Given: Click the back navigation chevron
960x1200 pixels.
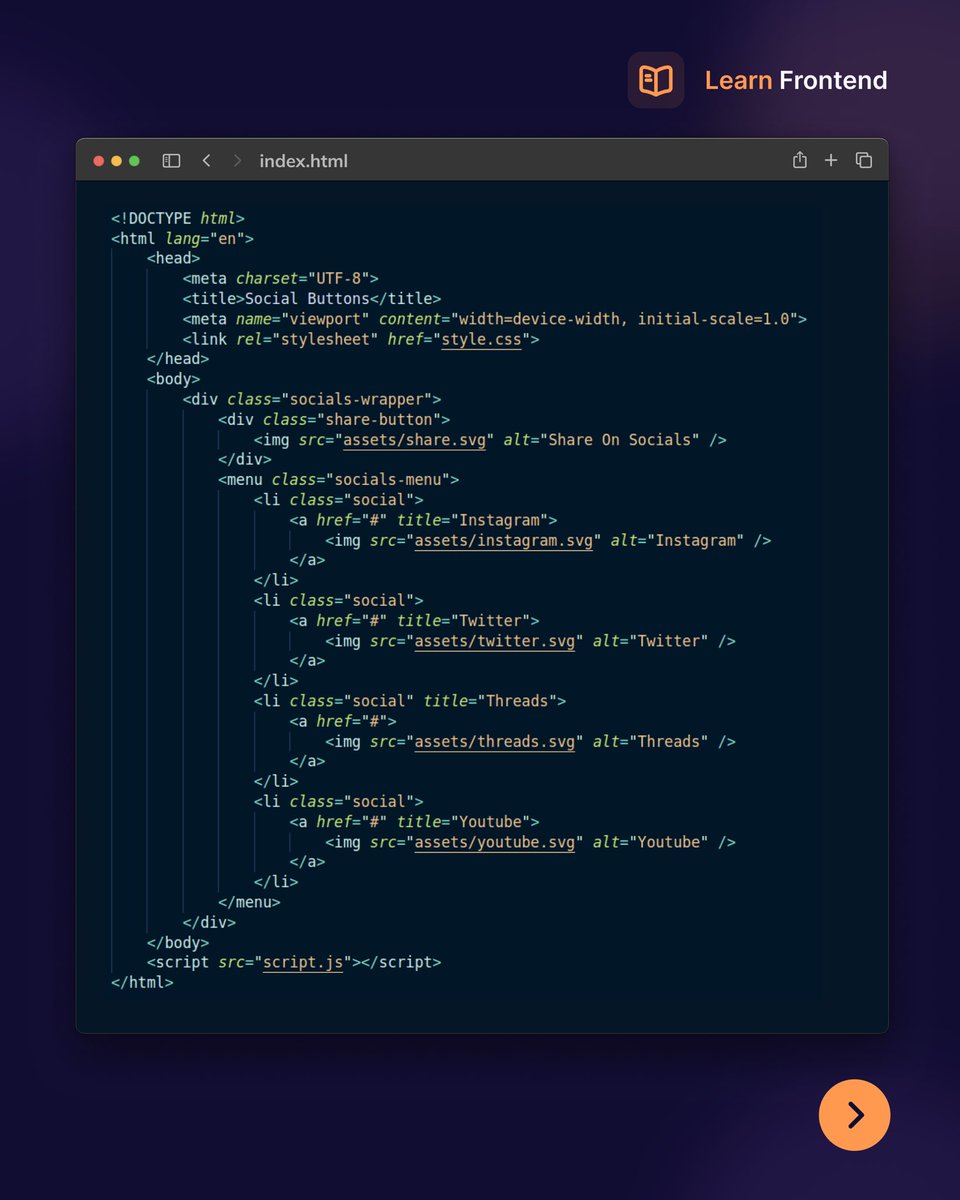Looking at the screenshot, I should (207, 160).
